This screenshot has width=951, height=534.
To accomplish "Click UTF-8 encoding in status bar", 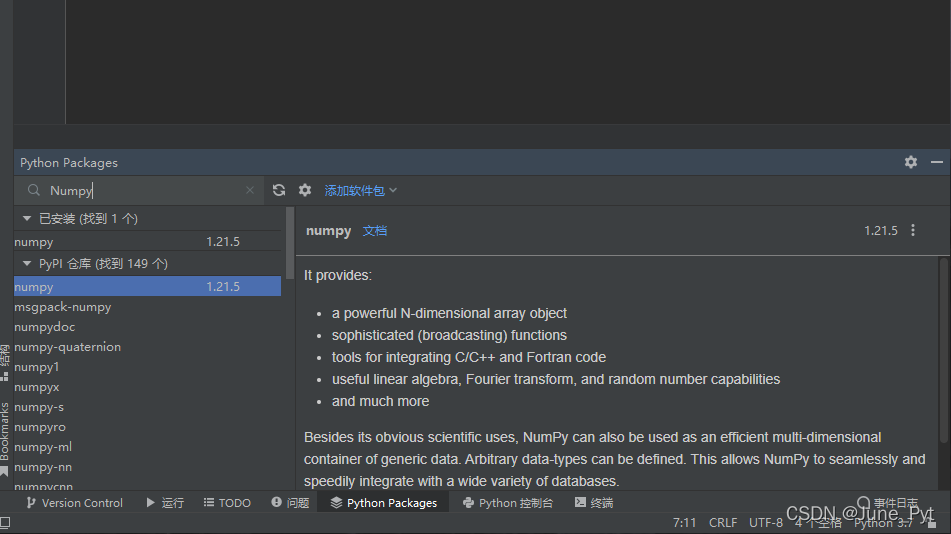I will coord(765,522).
